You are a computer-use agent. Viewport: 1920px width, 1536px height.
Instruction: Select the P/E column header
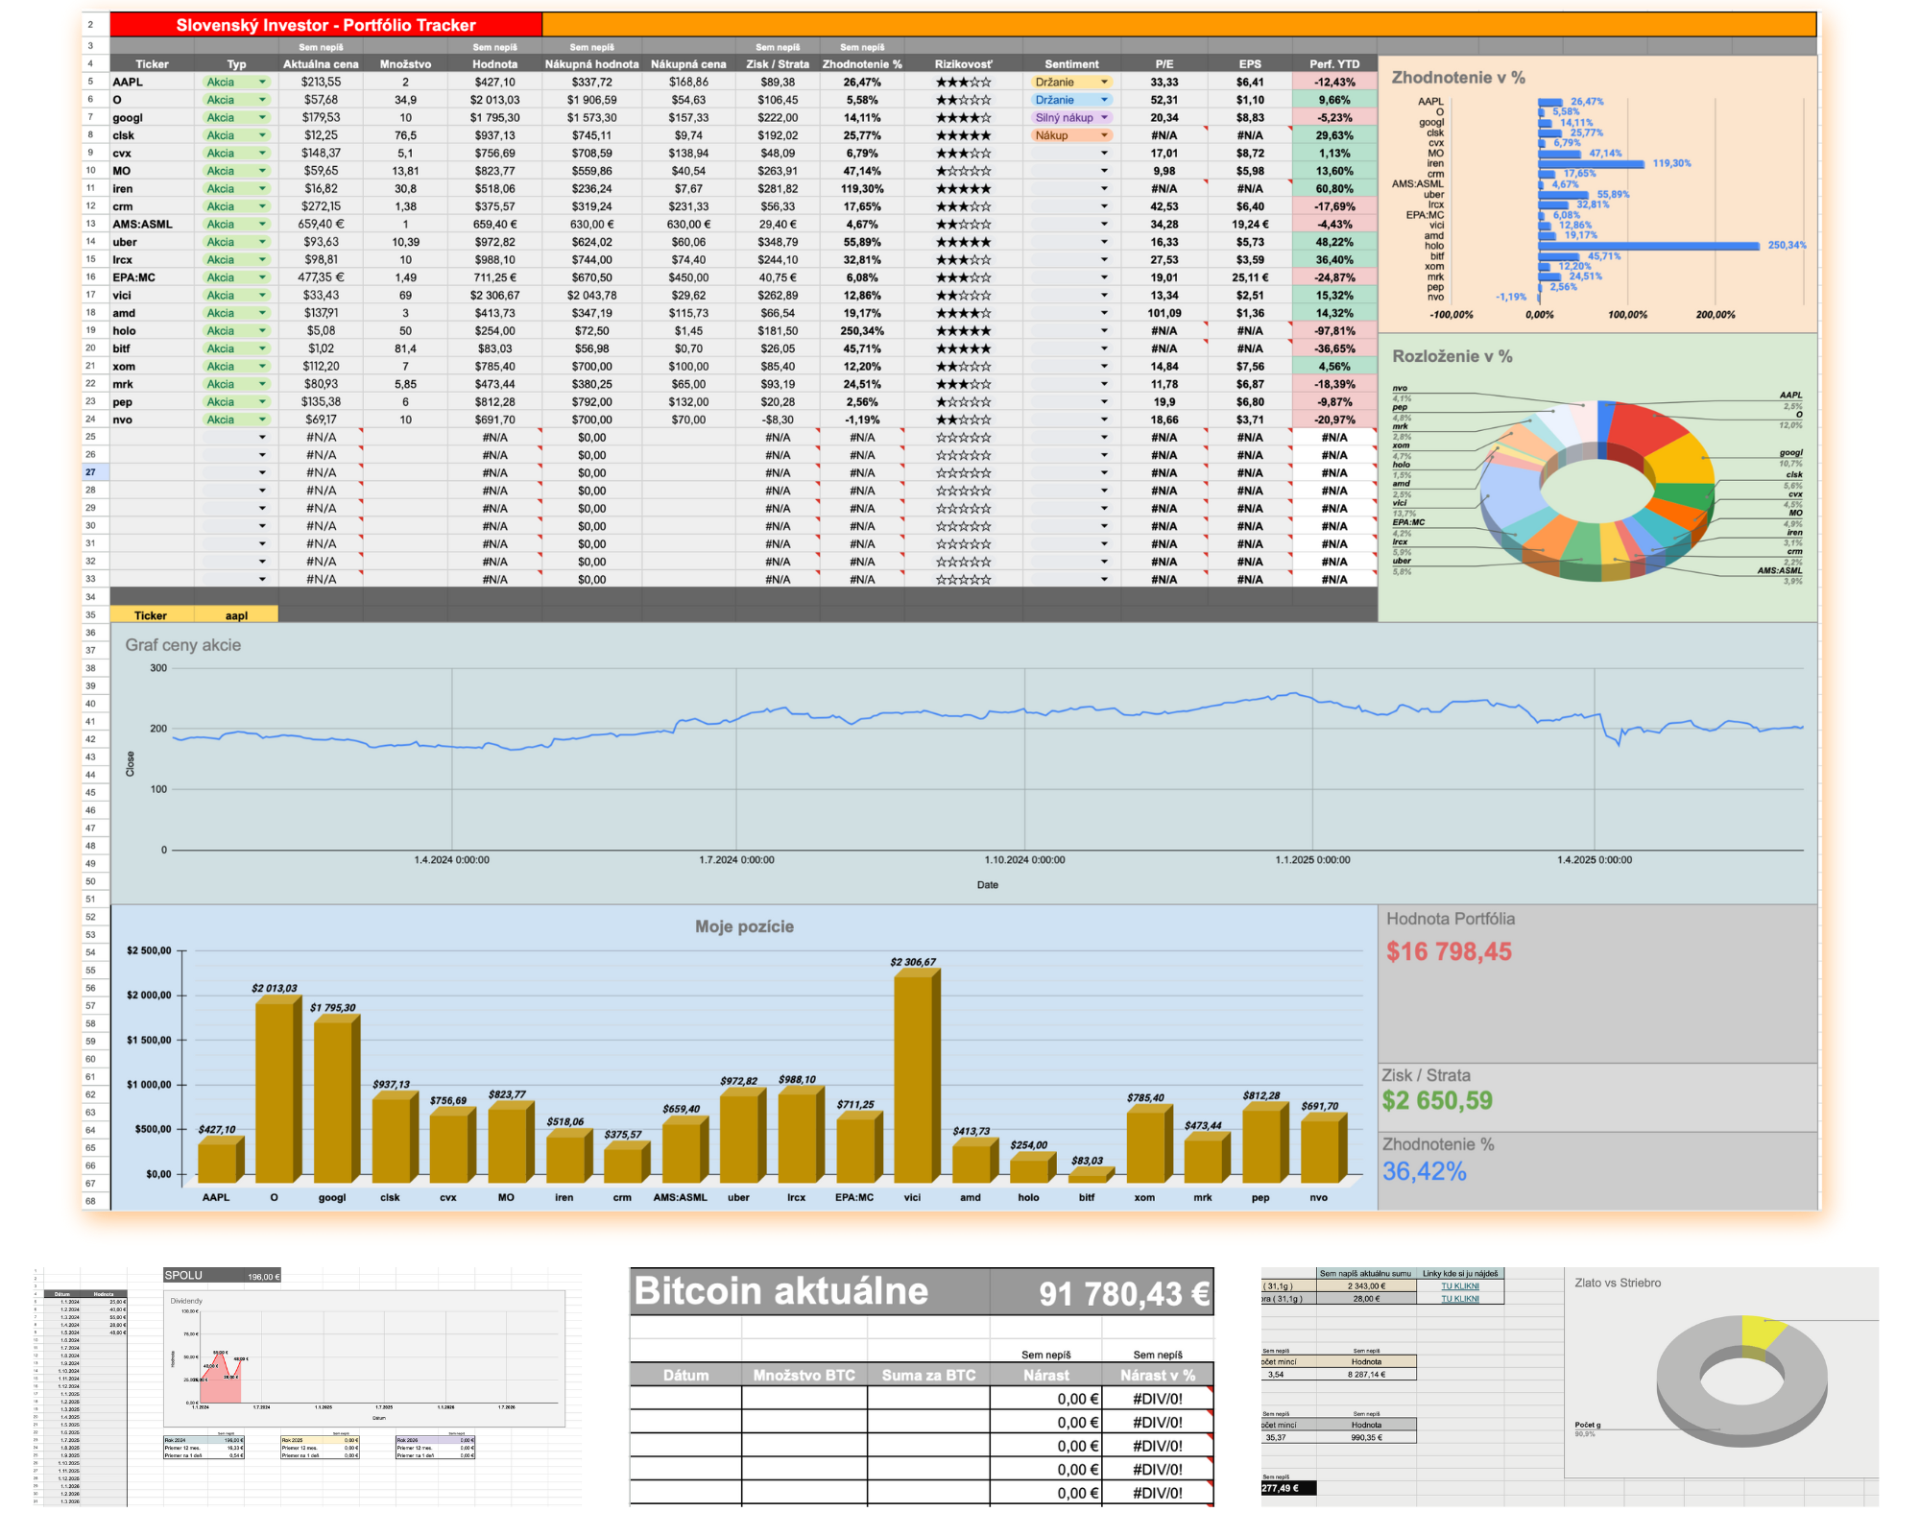pos(1164,64)
